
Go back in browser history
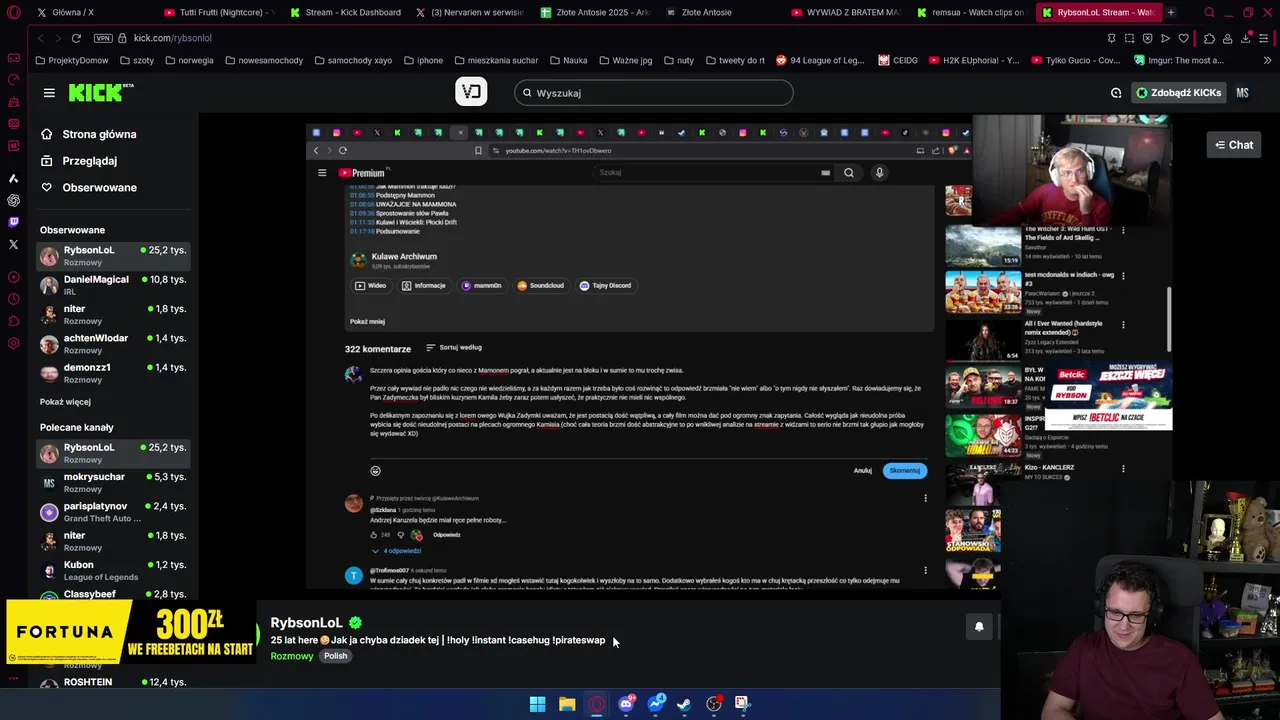tap(40, 38)
